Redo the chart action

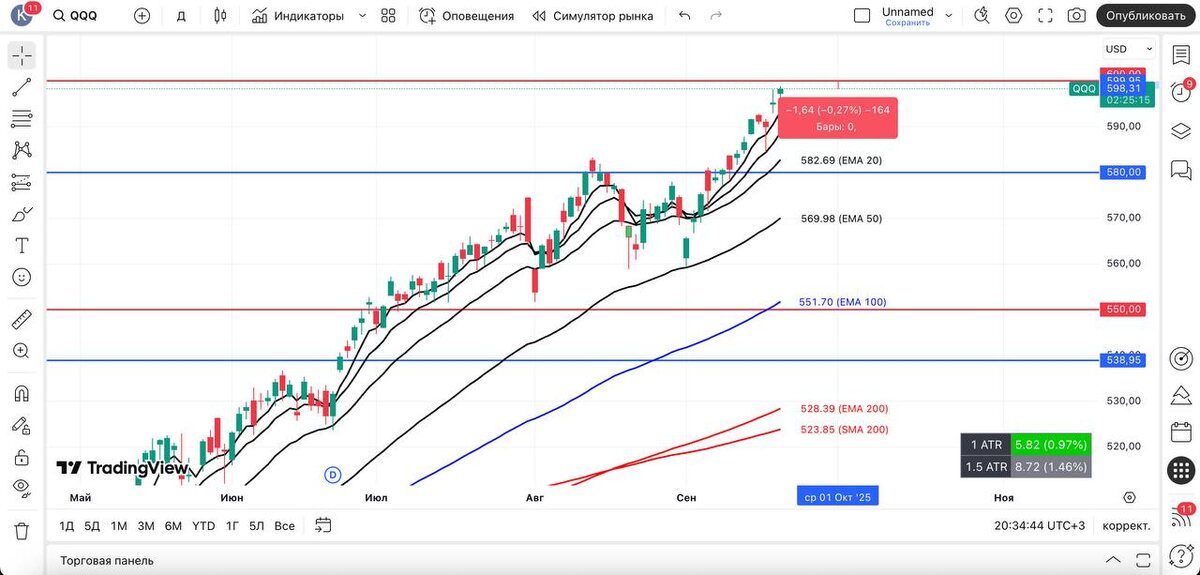coord(716,16)
